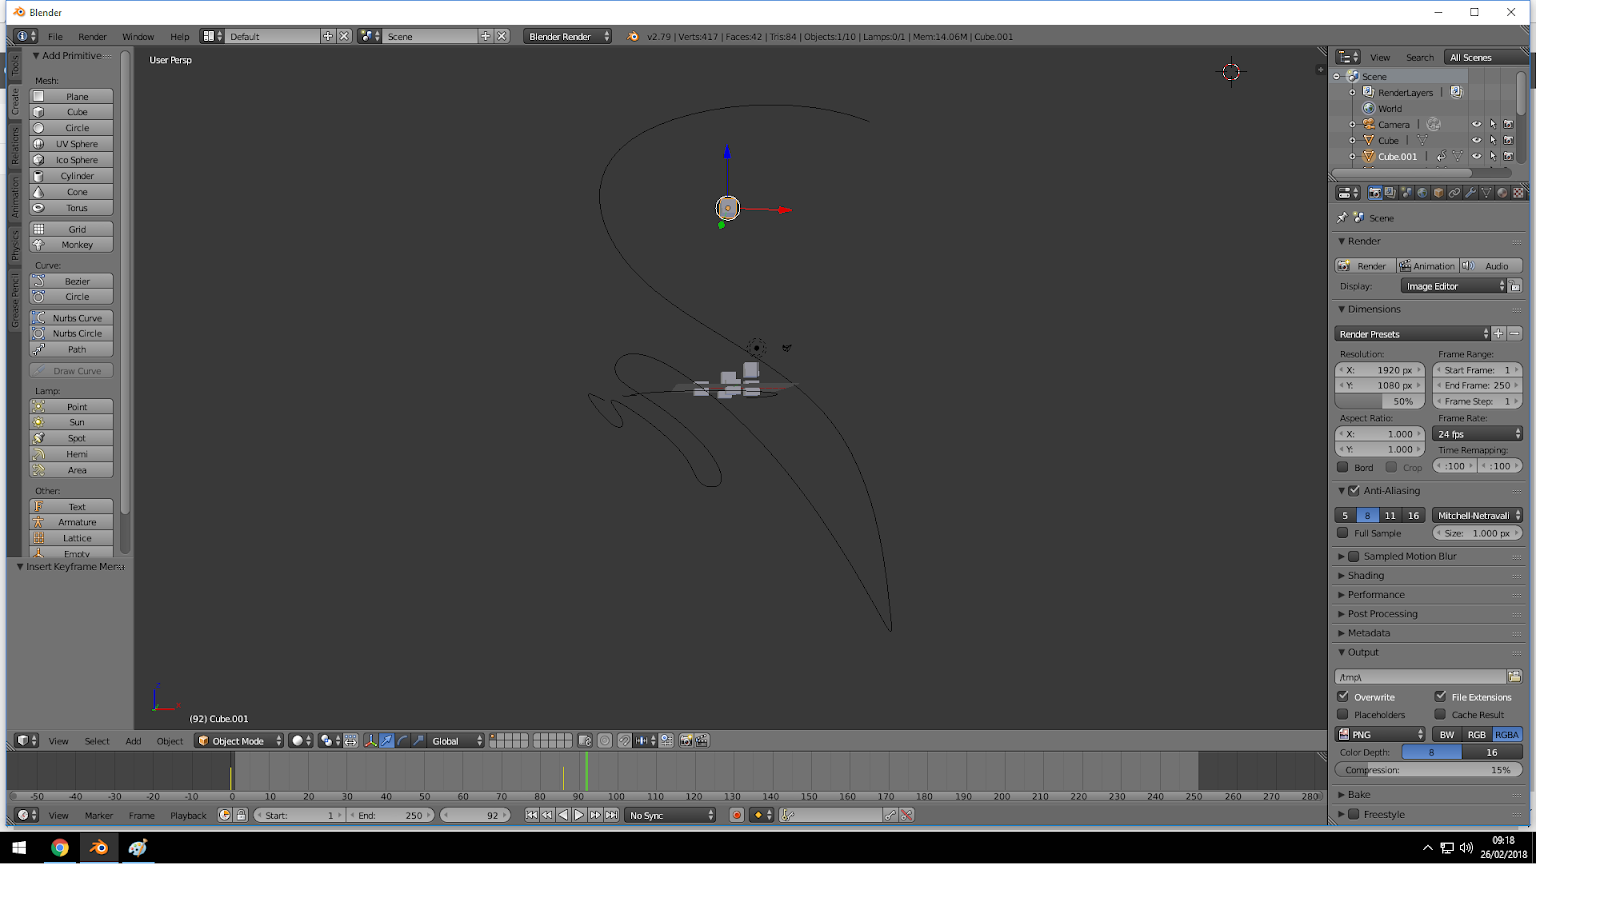The width and height of the screenshot is (1600, 902).
Task: Click the Animation render button
Action: coord(1428,265)
